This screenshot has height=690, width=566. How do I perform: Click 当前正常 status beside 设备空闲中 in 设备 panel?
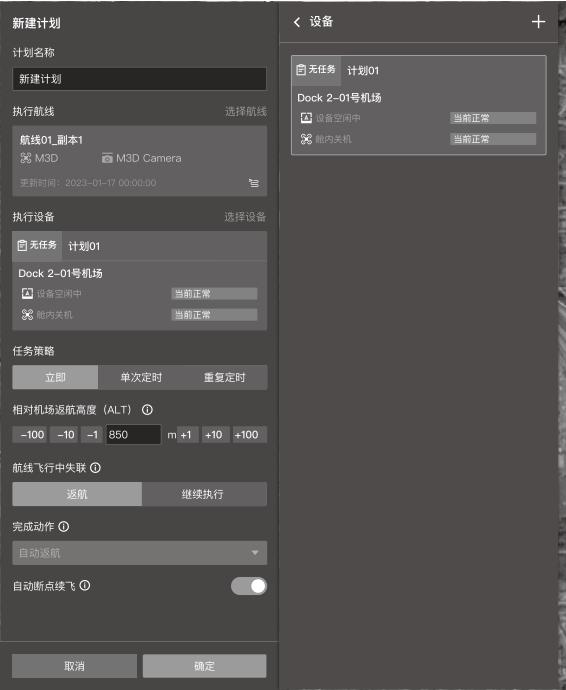tap(493, 118)
